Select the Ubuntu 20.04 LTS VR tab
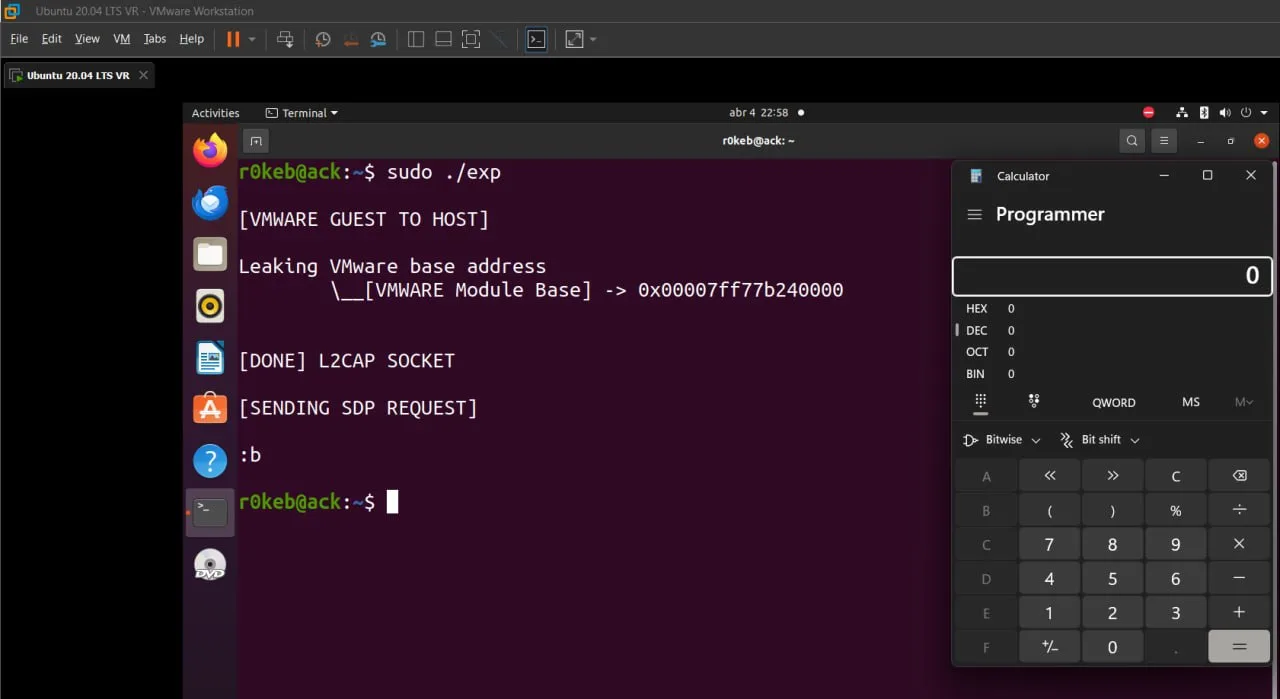 (77, 76)
